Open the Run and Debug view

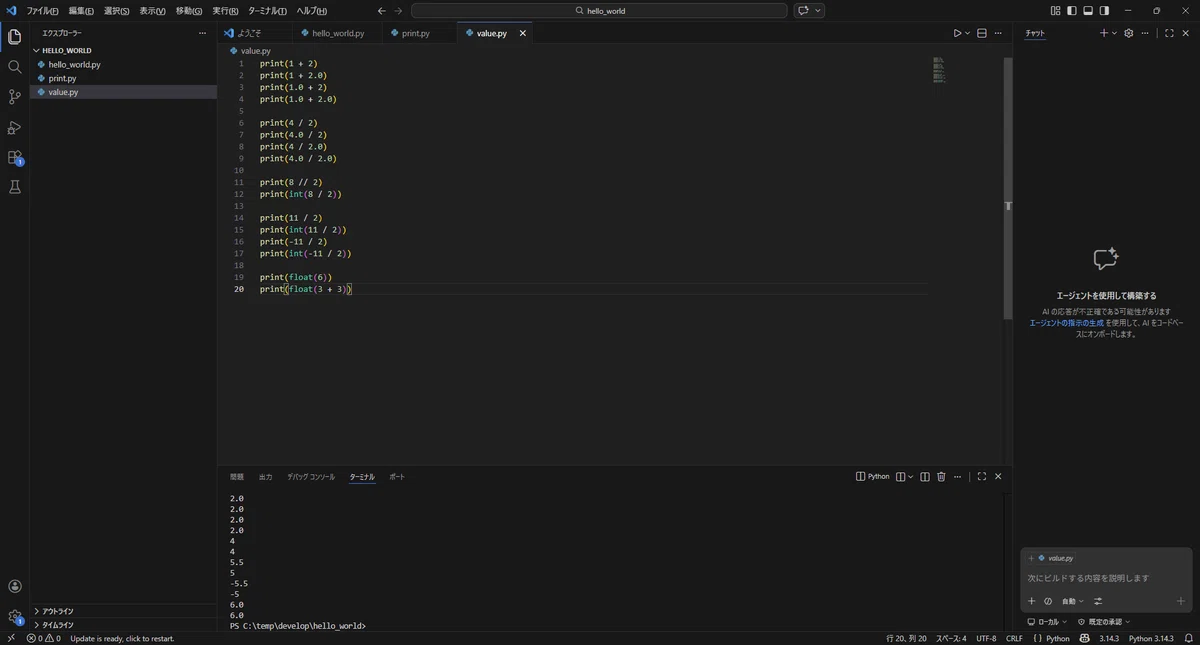[14, 127]
